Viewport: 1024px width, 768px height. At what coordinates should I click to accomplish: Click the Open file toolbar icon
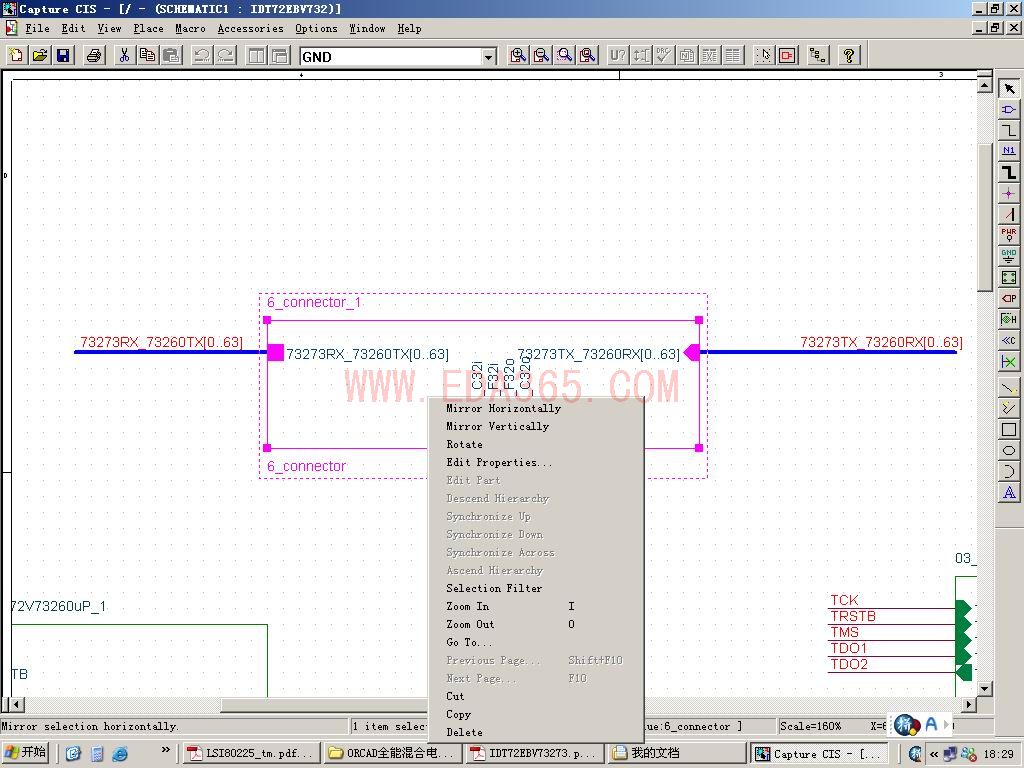tap(40, 56)
